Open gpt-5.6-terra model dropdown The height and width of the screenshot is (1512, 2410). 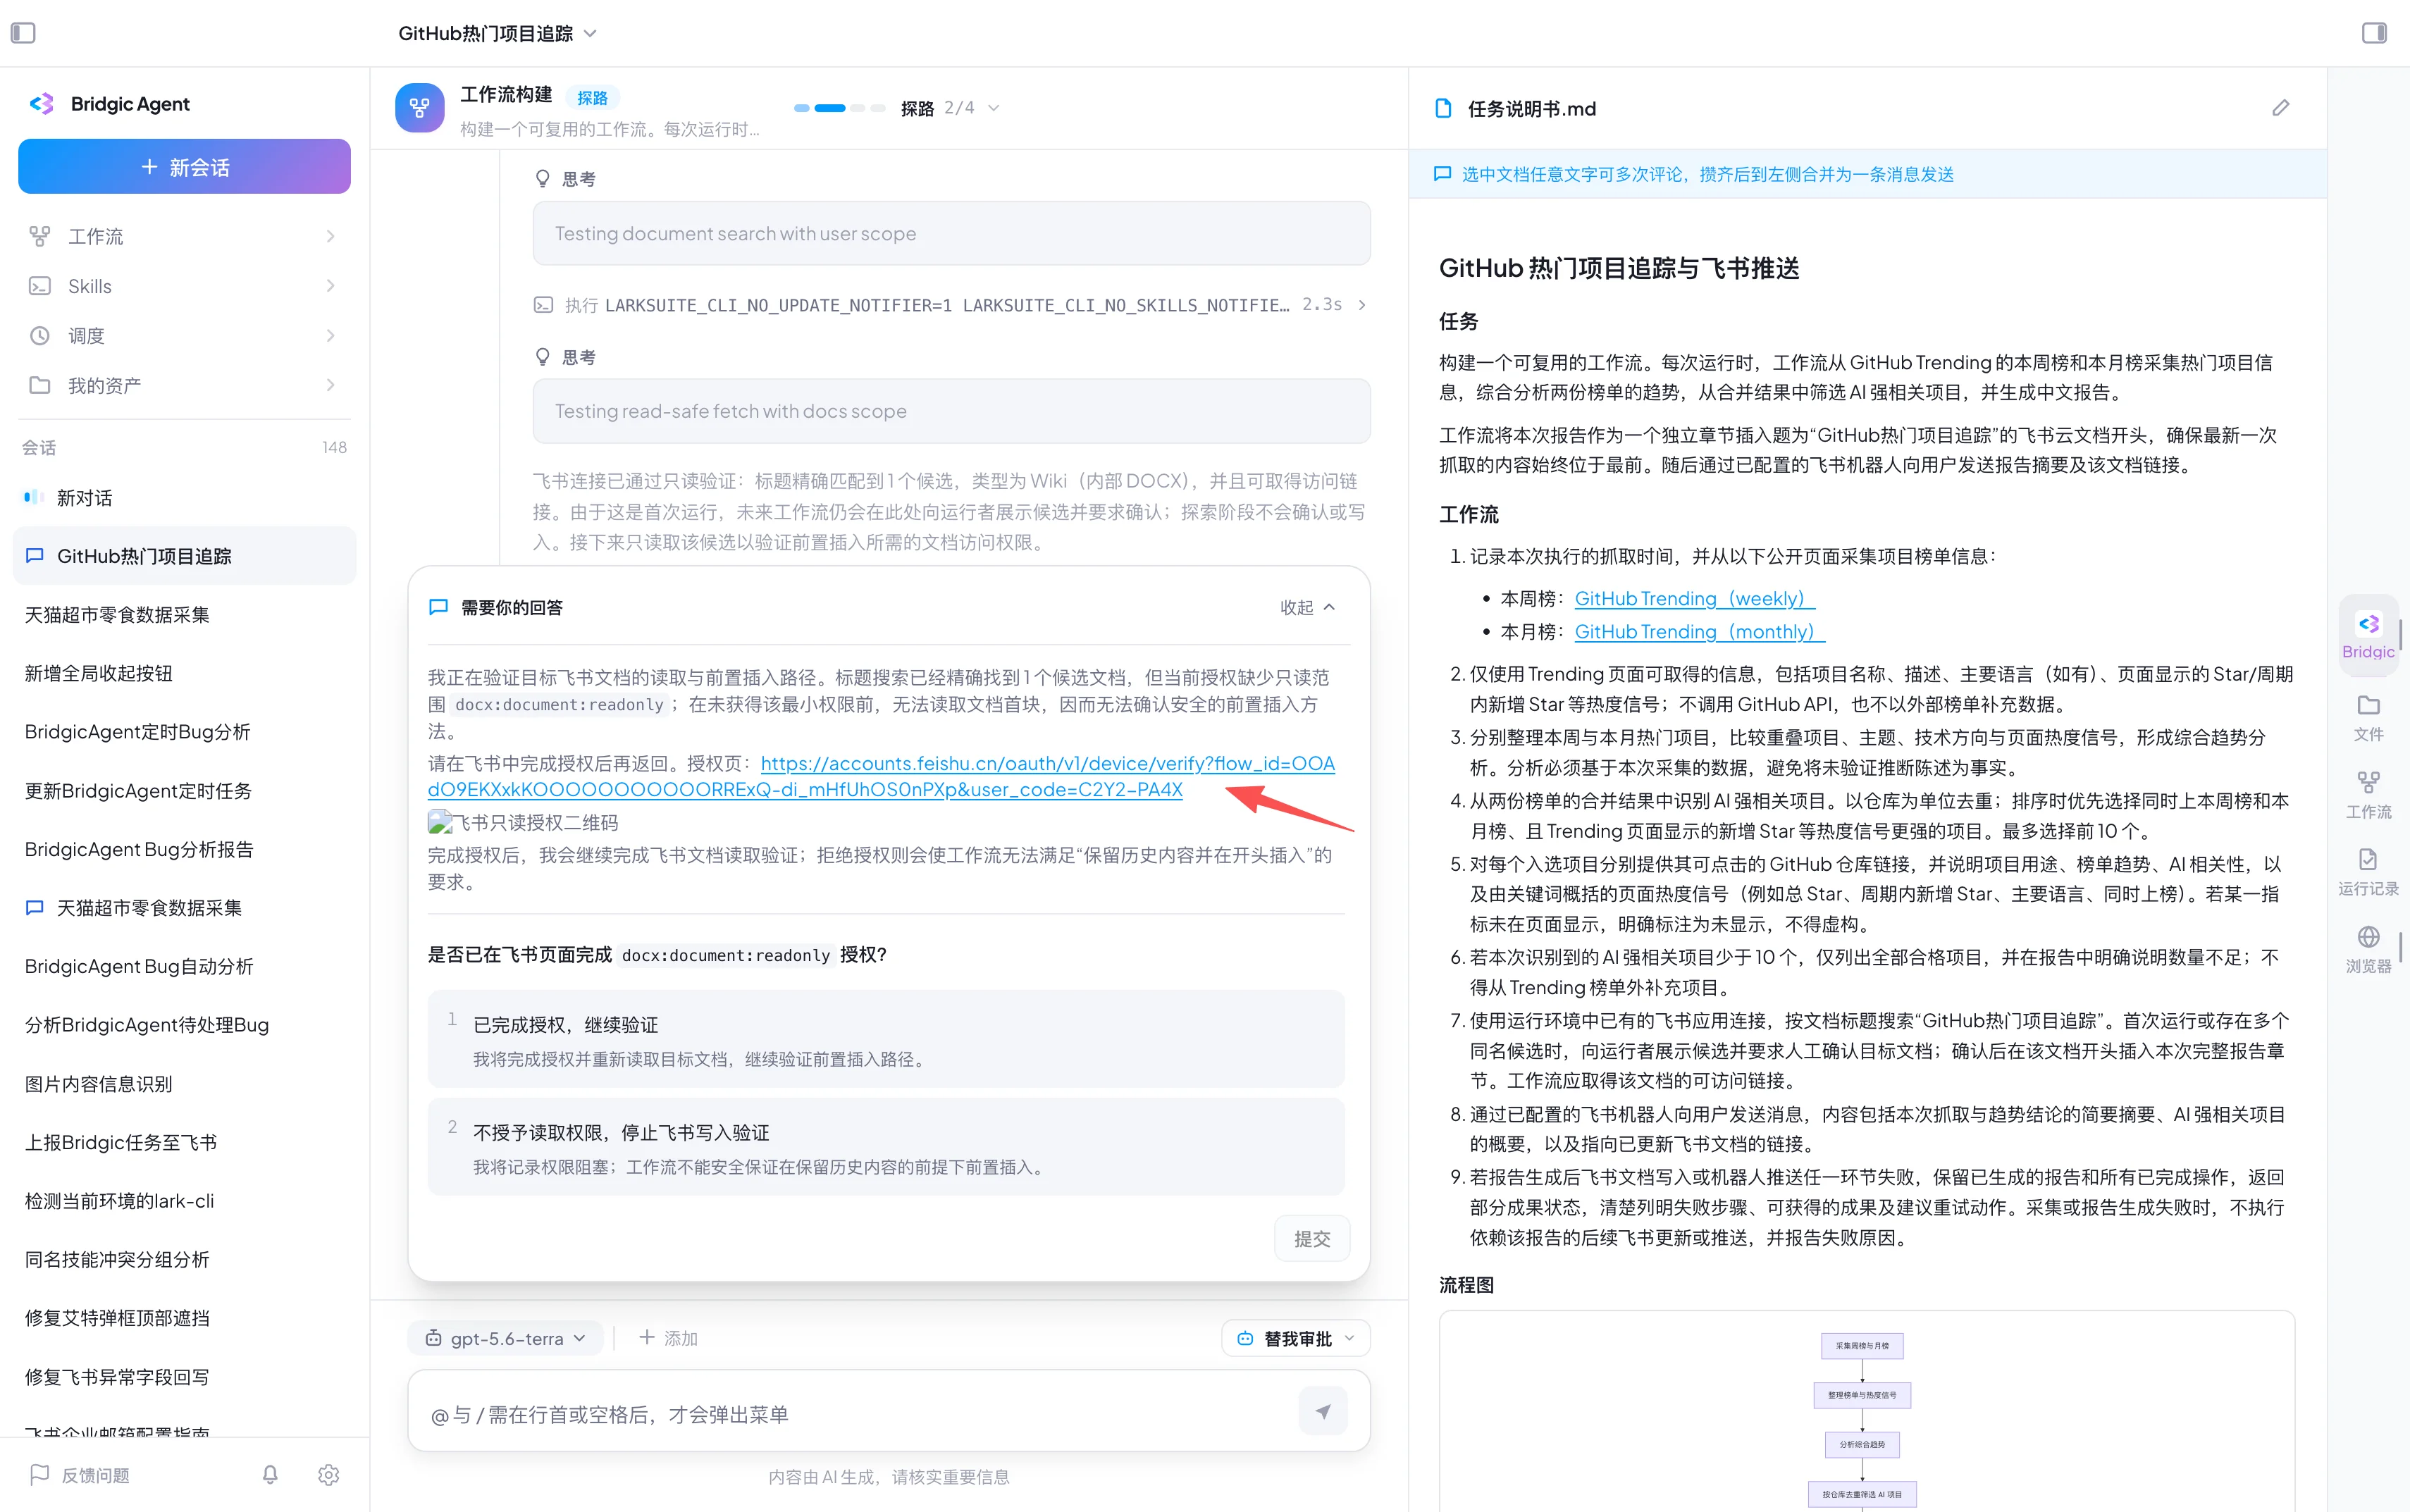(505, 1338)
